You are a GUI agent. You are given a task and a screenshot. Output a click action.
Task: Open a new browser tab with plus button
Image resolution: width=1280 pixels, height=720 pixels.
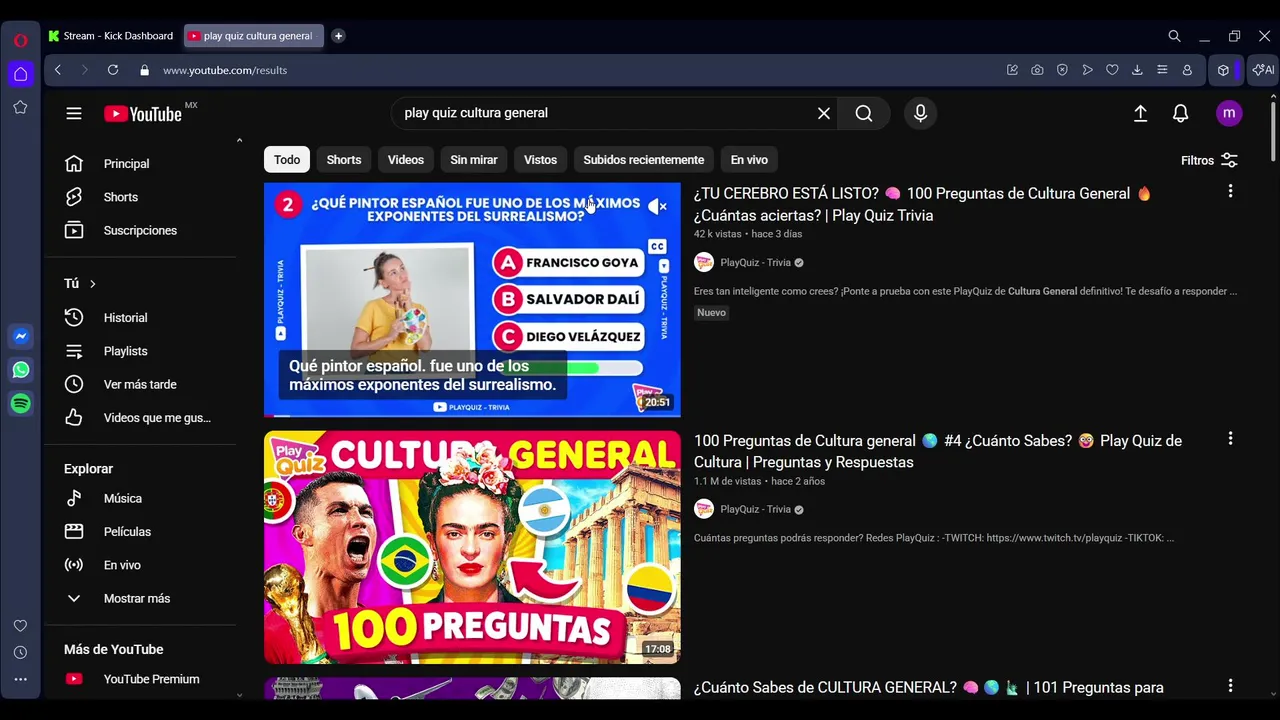338,36
